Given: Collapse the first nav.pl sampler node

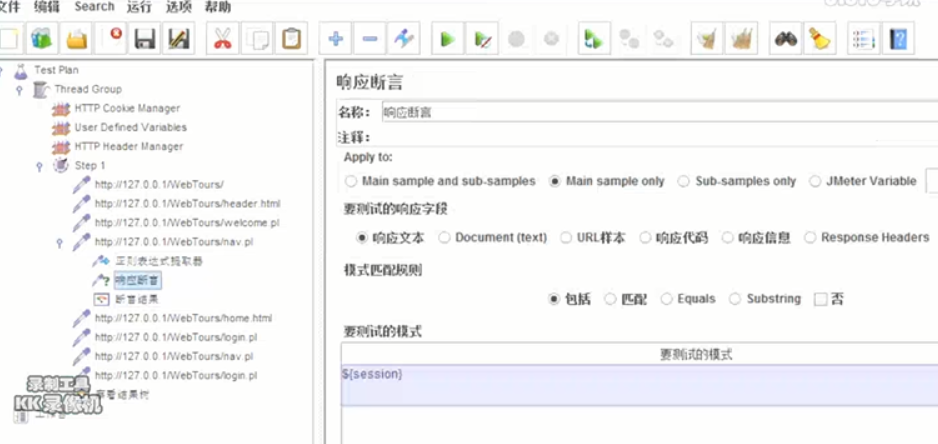Looking at the screenshot, I should [x=59, y=243].
